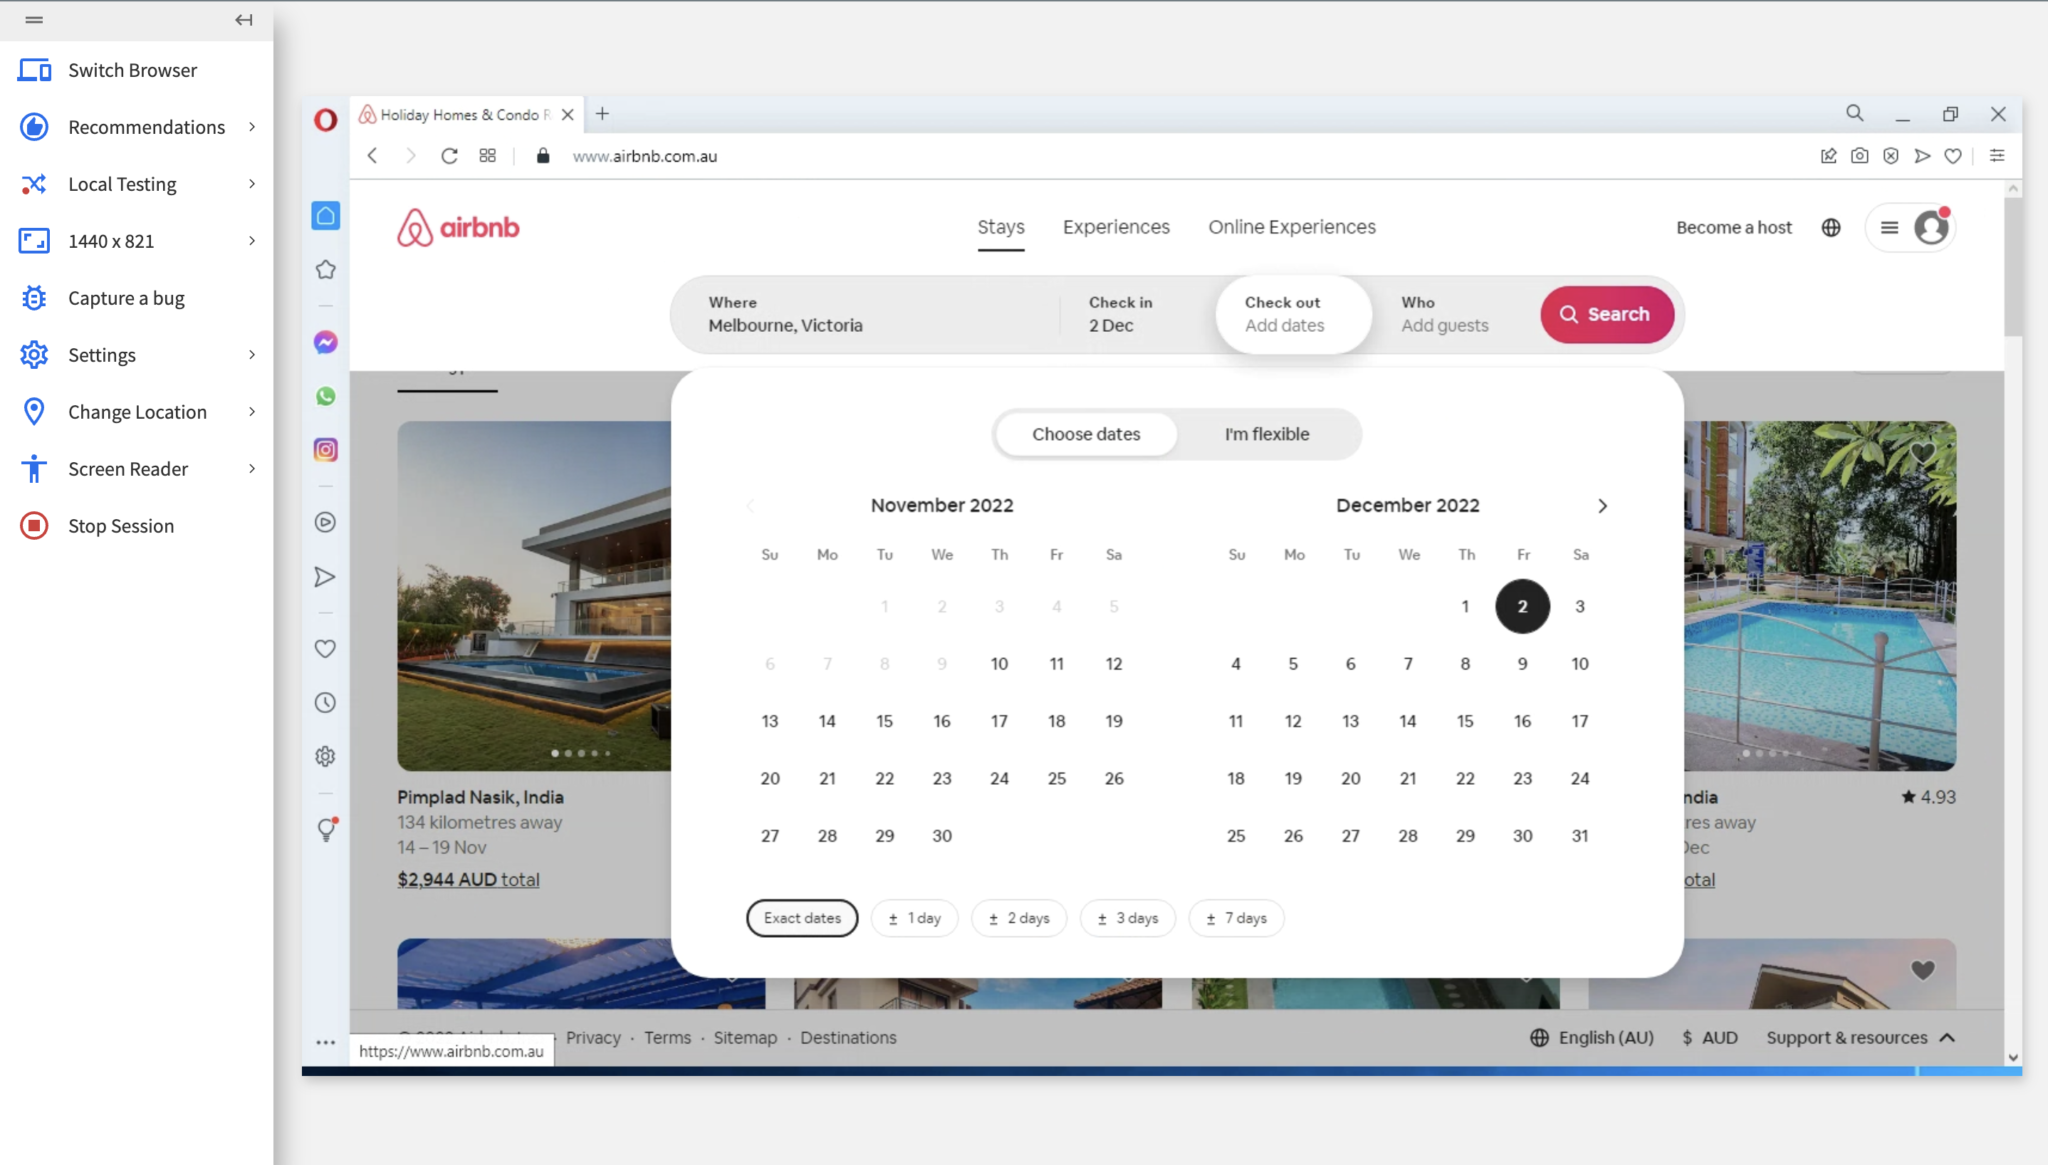Click the Airbnb logo

click(457, 227)
